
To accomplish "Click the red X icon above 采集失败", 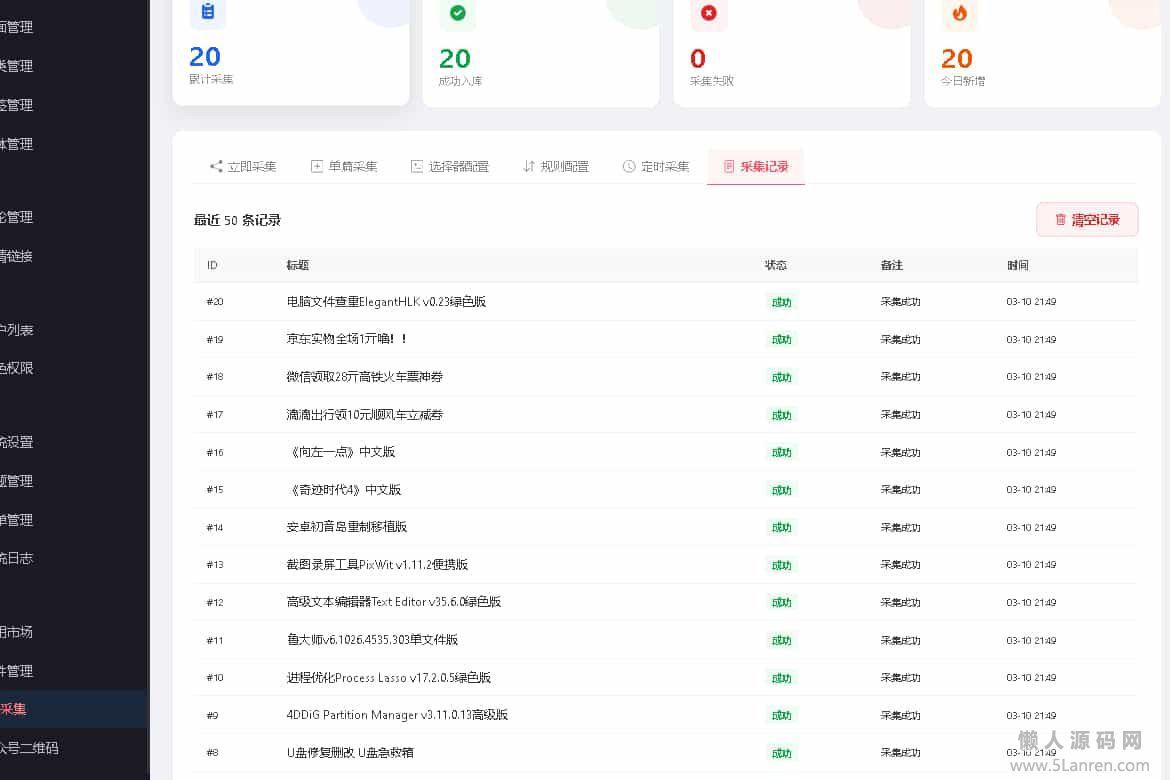I will [x=708, y=13].
